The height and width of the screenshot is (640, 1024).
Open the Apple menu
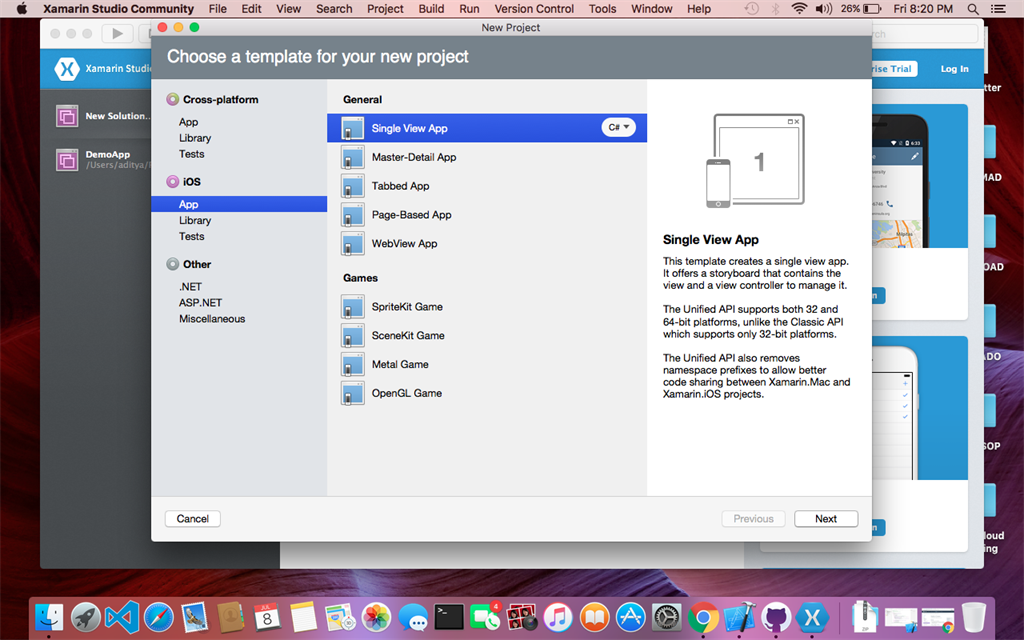(x=22, y=8)
